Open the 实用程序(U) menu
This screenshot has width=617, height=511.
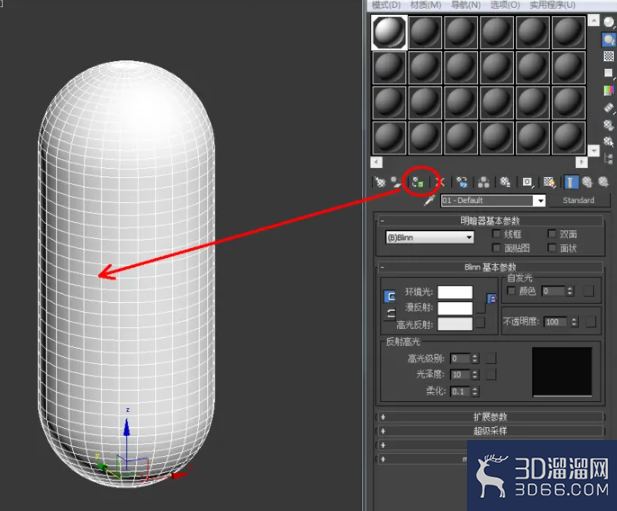553,5
